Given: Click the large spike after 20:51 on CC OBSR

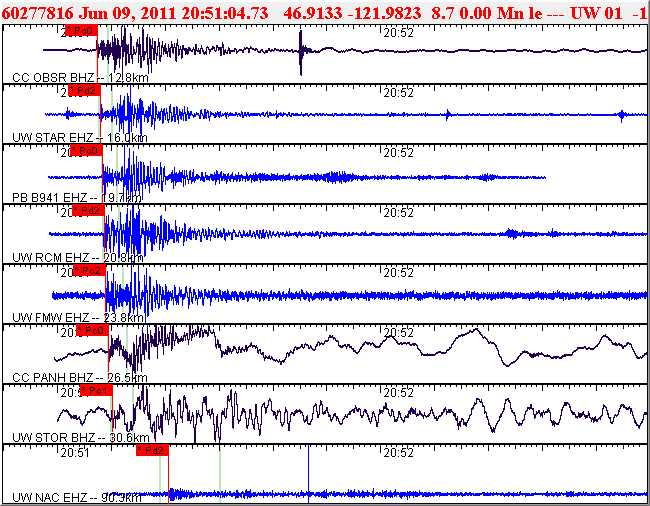Looking at the screenshot, I should click(301, 52).
